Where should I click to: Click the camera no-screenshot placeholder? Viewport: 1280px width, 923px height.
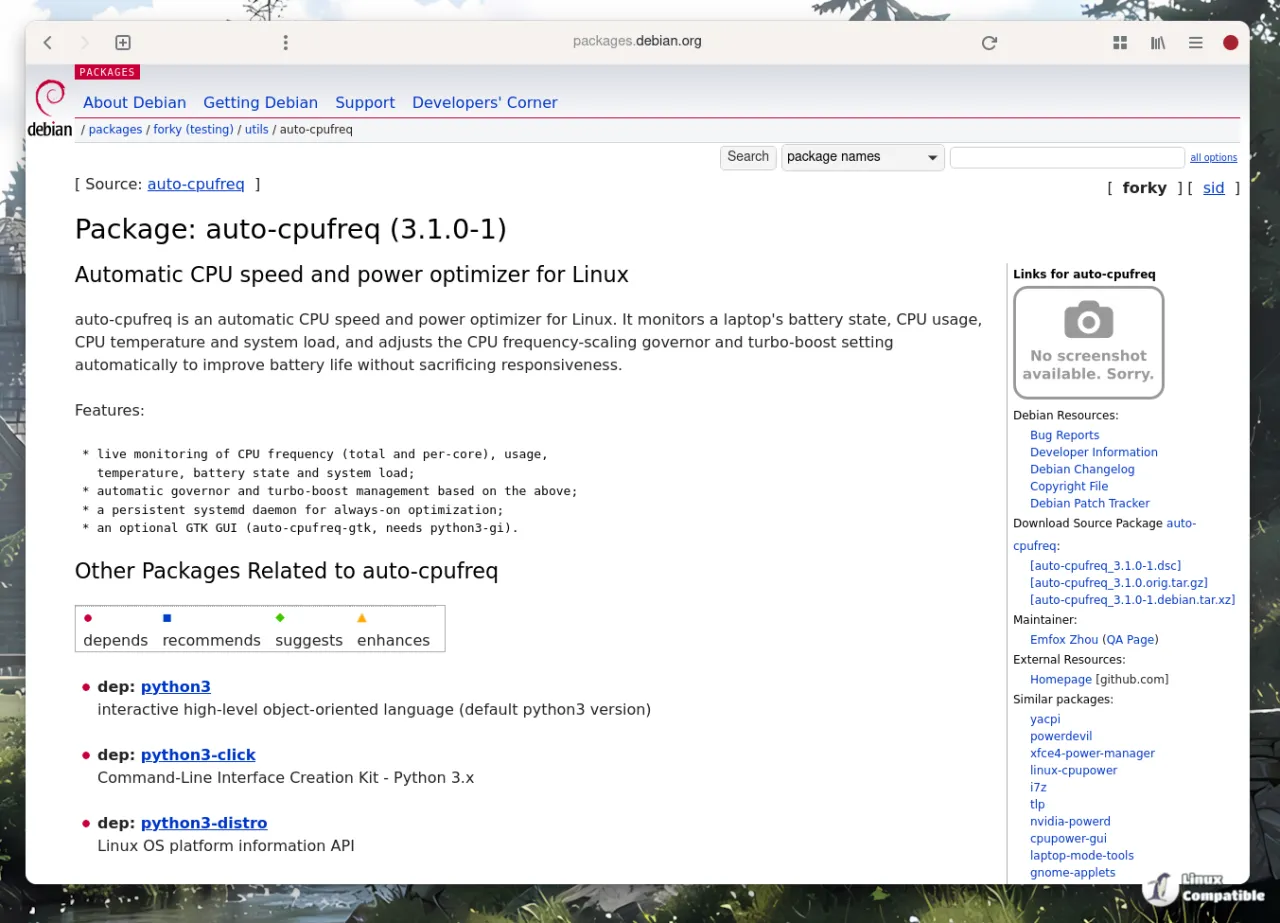(x=1088, y=342)
